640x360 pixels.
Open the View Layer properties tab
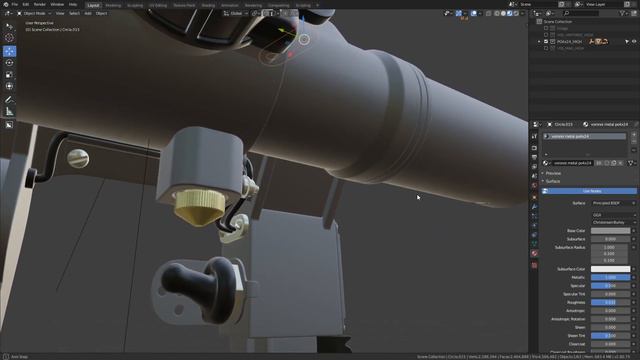point(534,167)
